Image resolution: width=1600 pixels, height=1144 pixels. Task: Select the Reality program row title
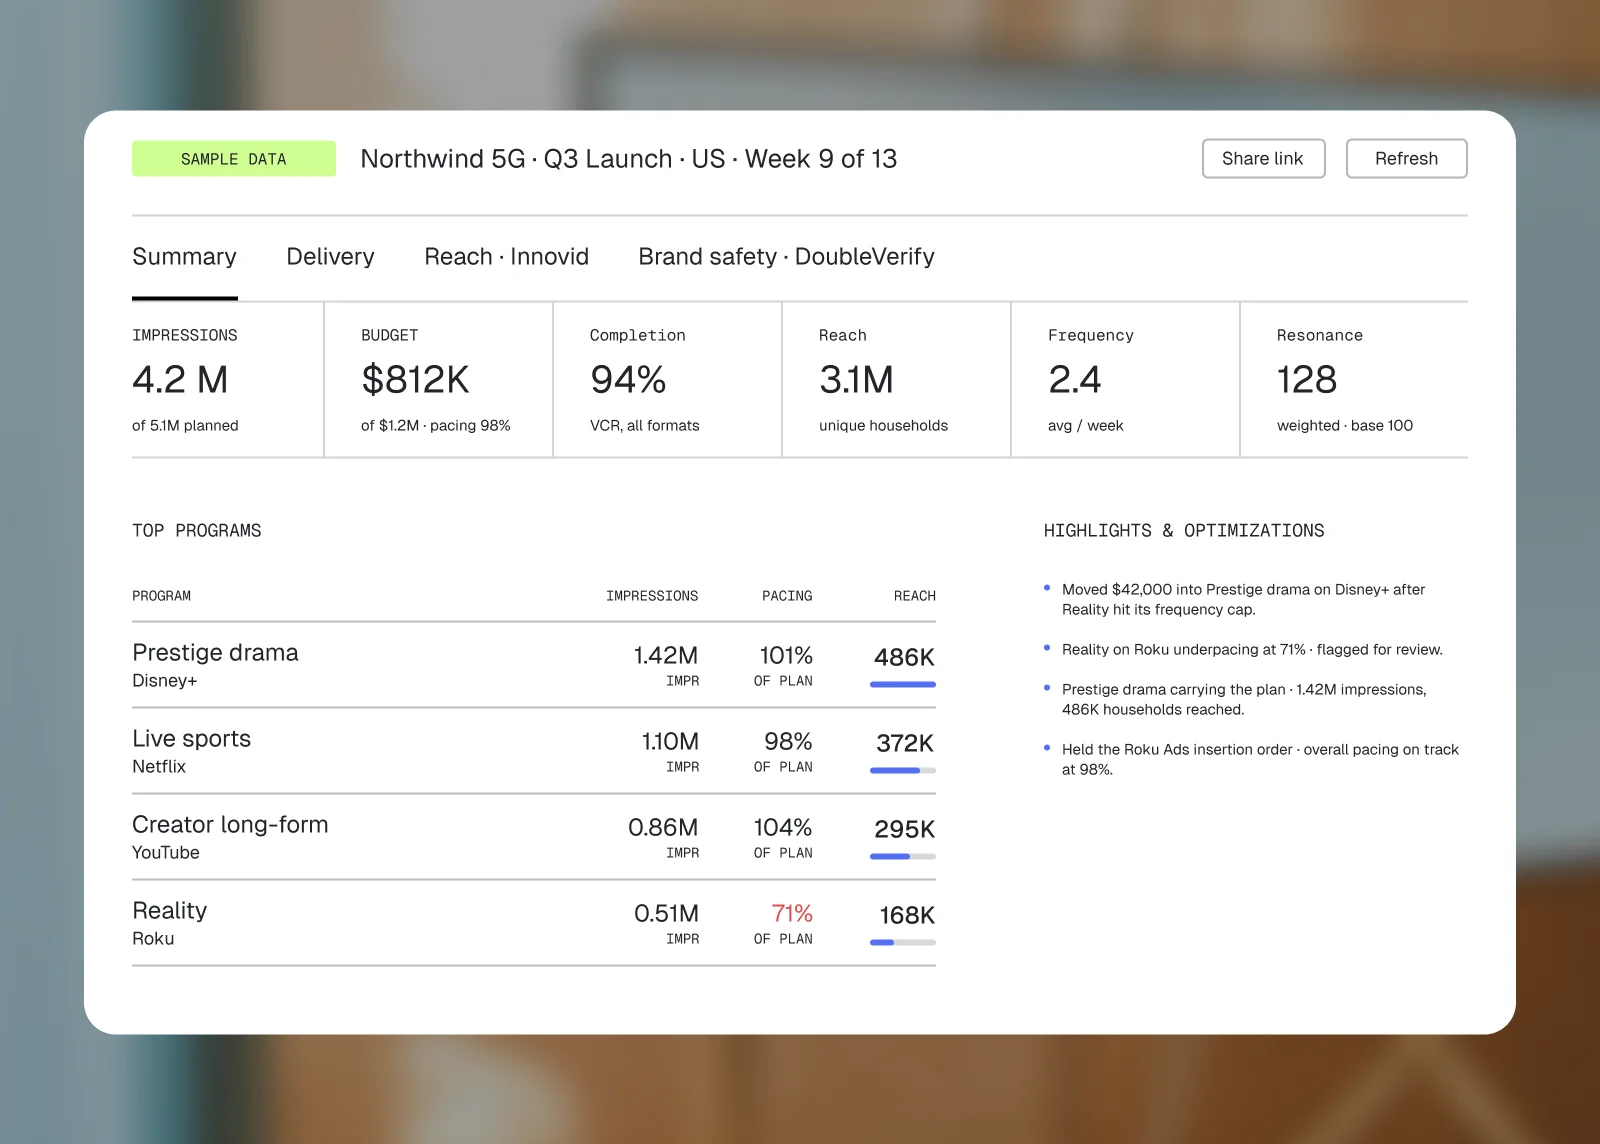(169, 911)
